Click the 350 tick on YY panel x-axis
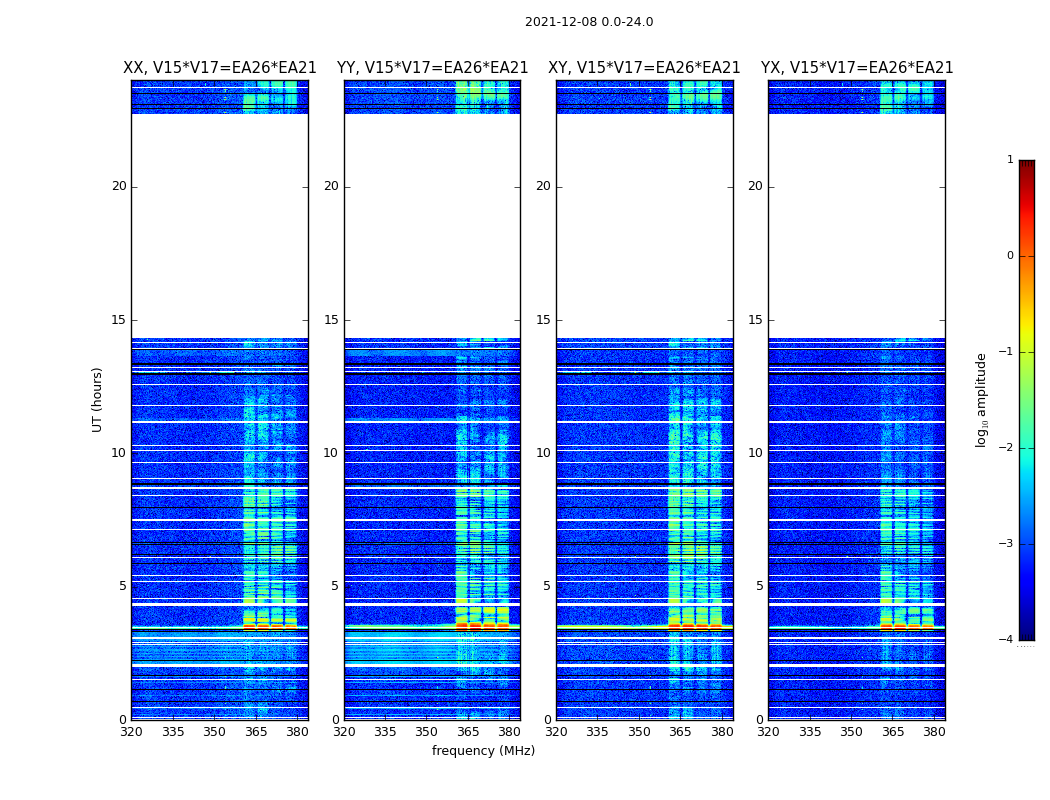 coord(426,732)
